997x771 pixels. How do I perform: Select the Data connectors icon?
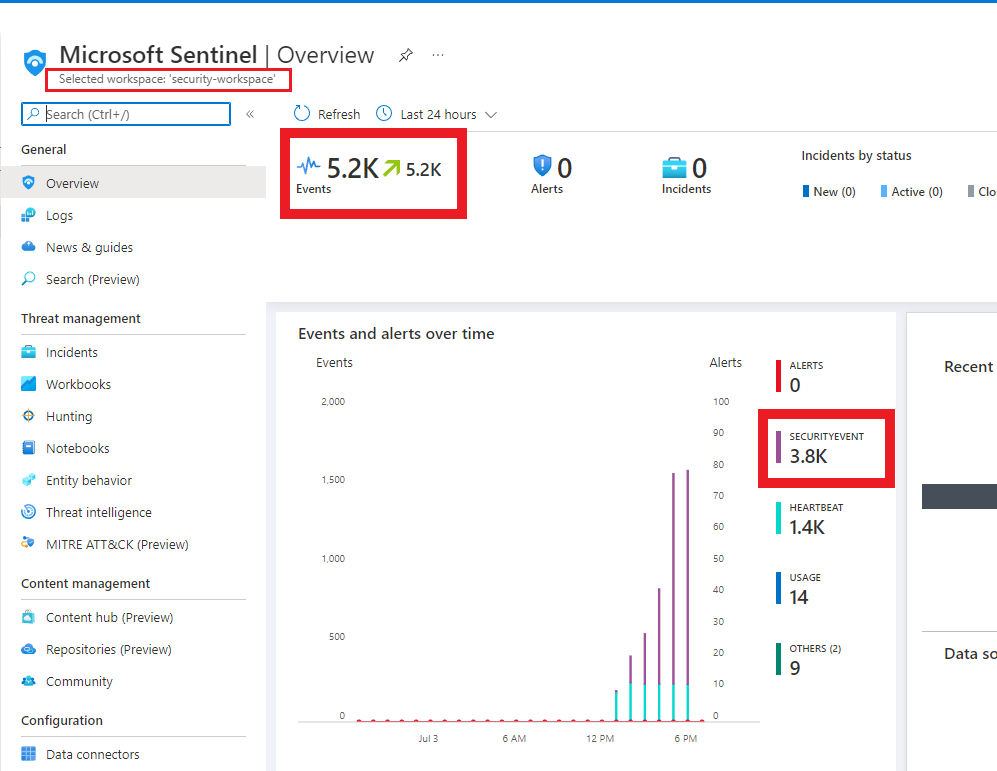(28, 754)
